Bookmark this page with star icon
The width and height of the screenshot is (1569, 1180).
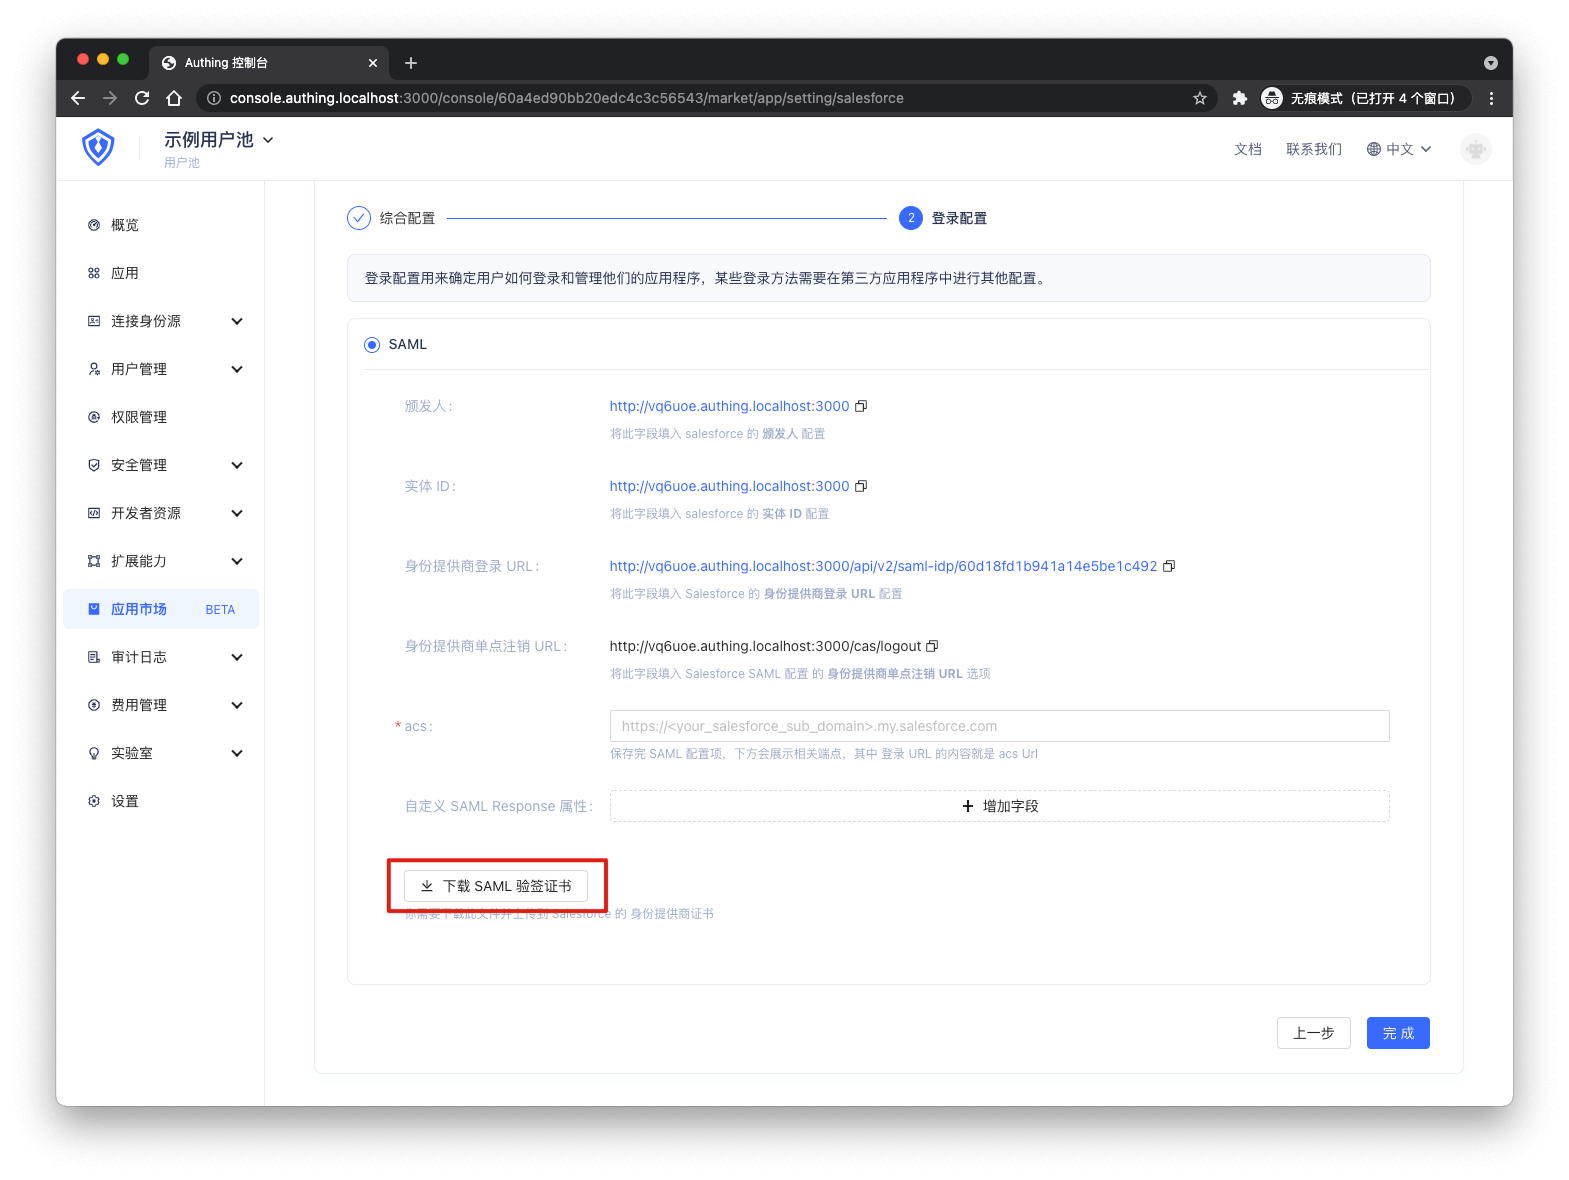tap(1200, 98)
